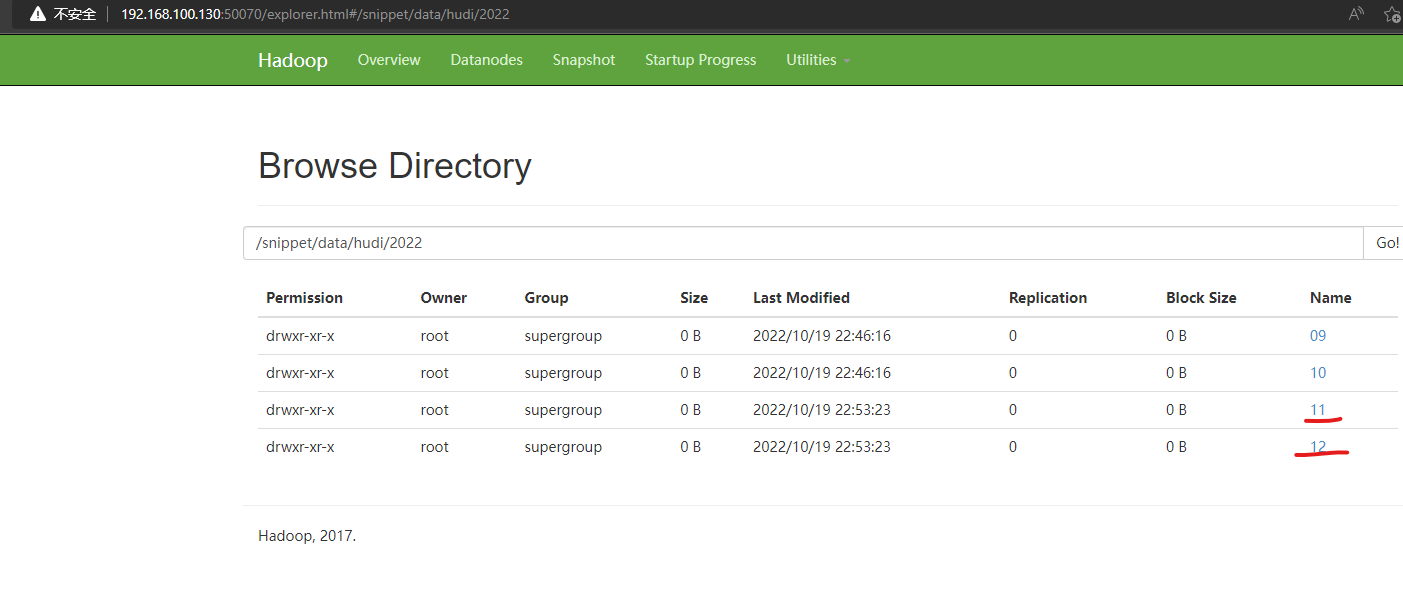1403x596 pixels.
Task: Click the Group column header
Action: pos(546,298)
